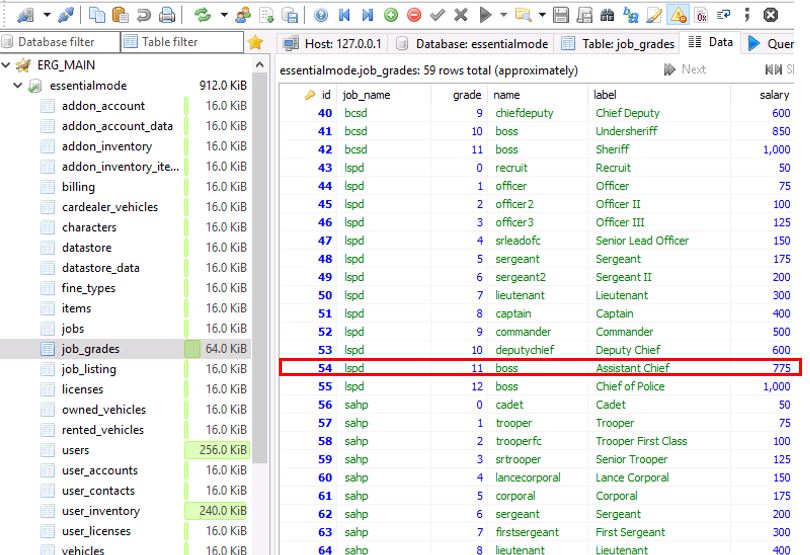Open the blue Help question-mark icon

pyautogui.click(x=321, y=15)
